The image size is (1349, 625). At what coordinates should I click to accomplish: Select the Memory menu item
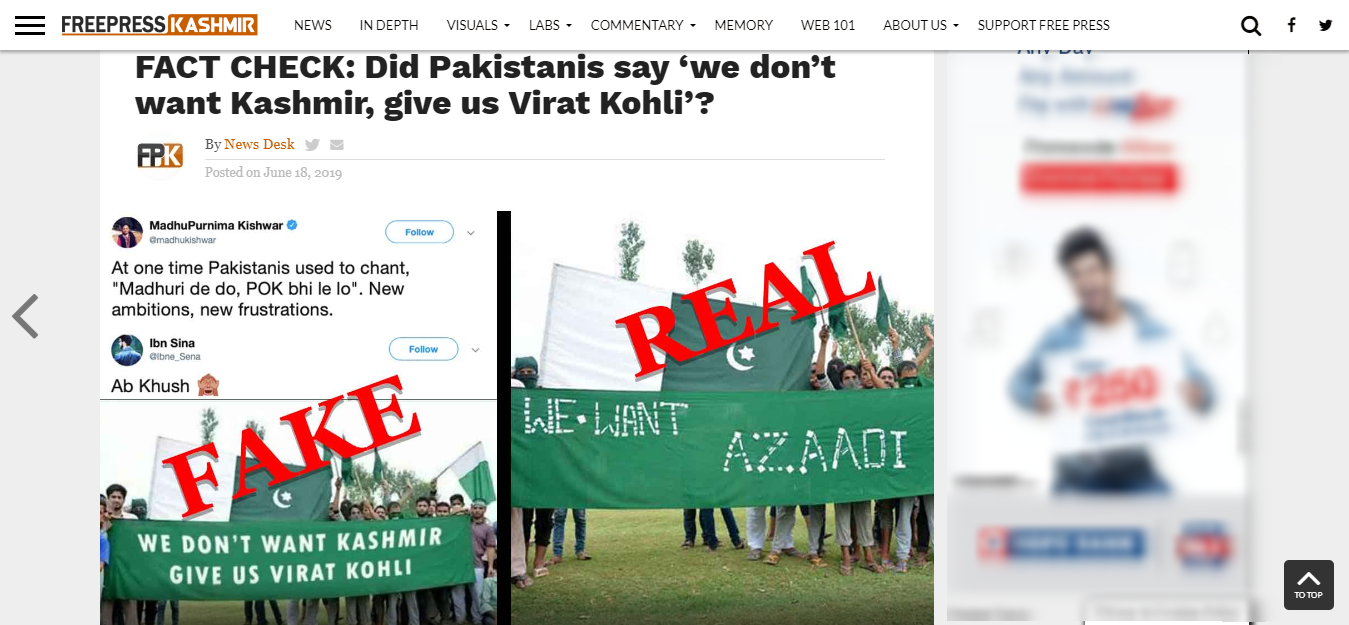744,25
